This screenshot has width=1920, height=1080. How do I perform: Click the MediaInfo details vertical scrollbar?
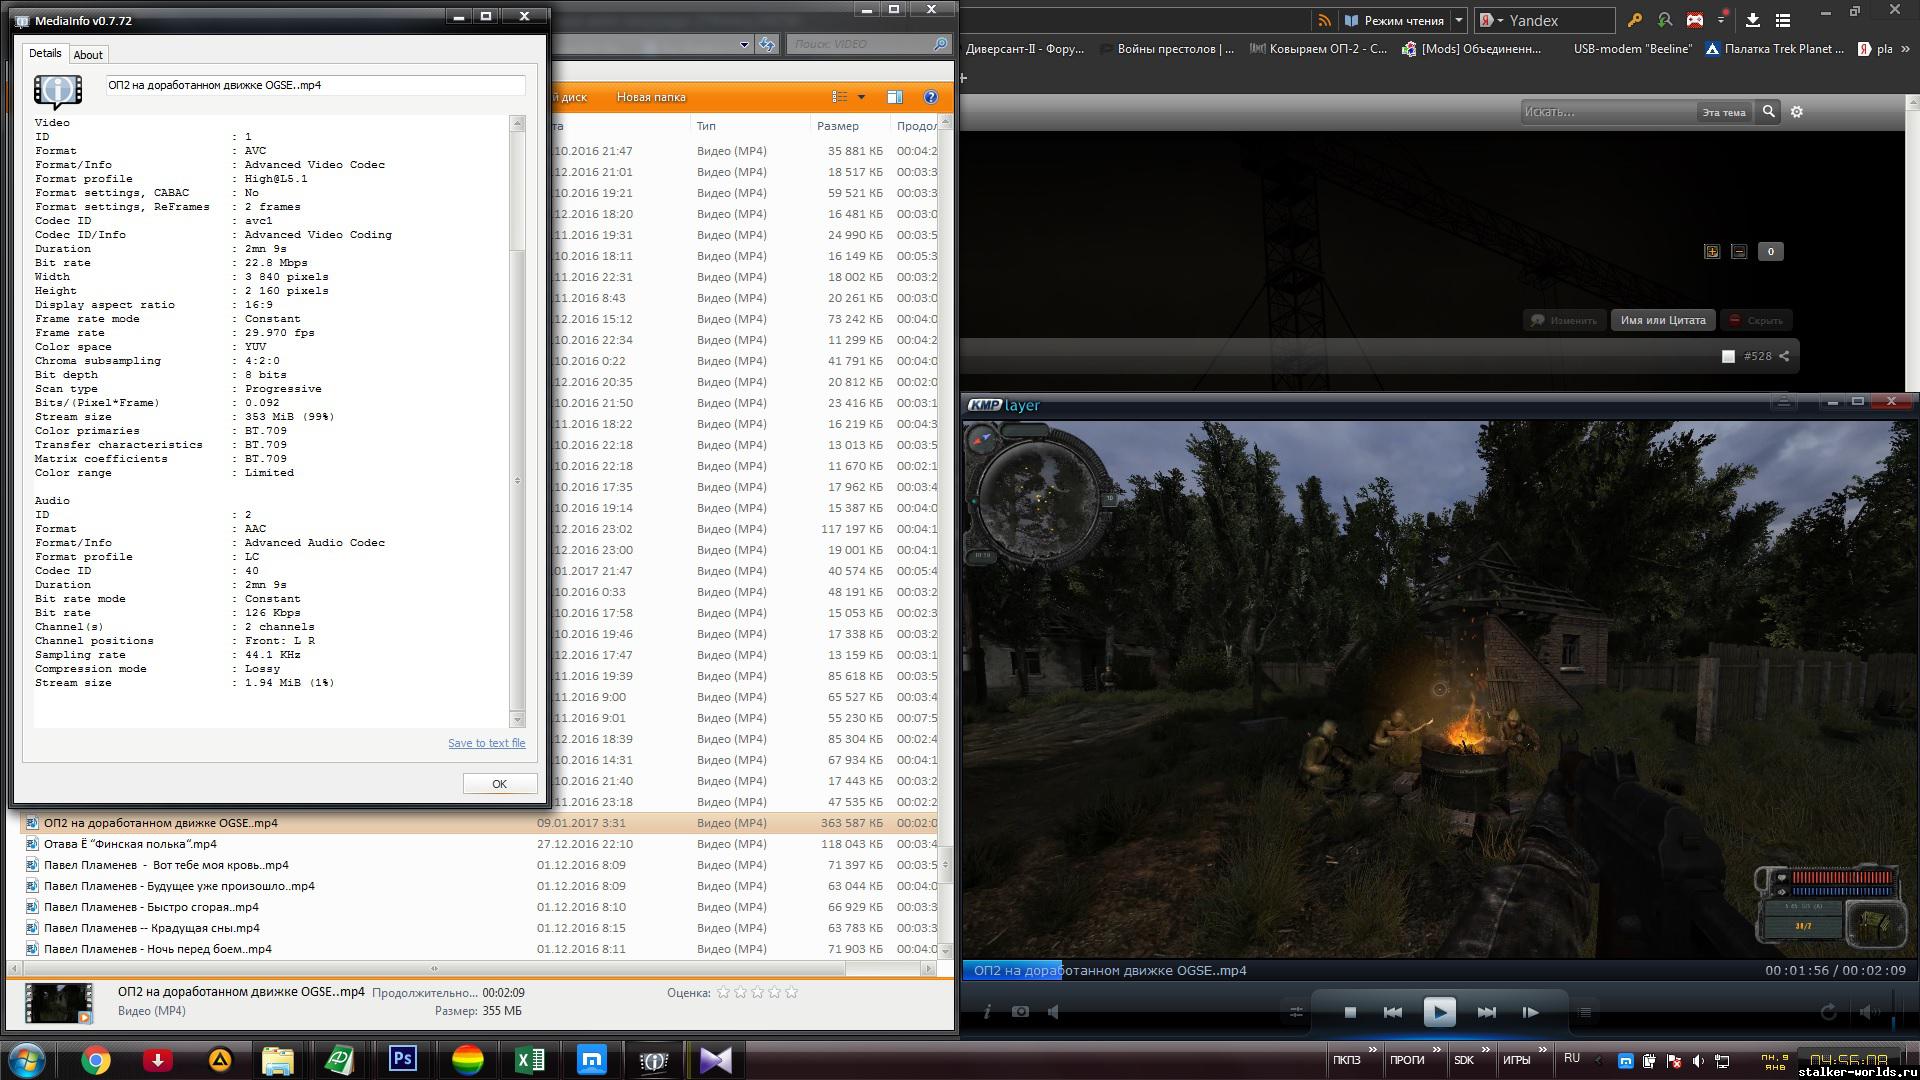pos(517,420)
